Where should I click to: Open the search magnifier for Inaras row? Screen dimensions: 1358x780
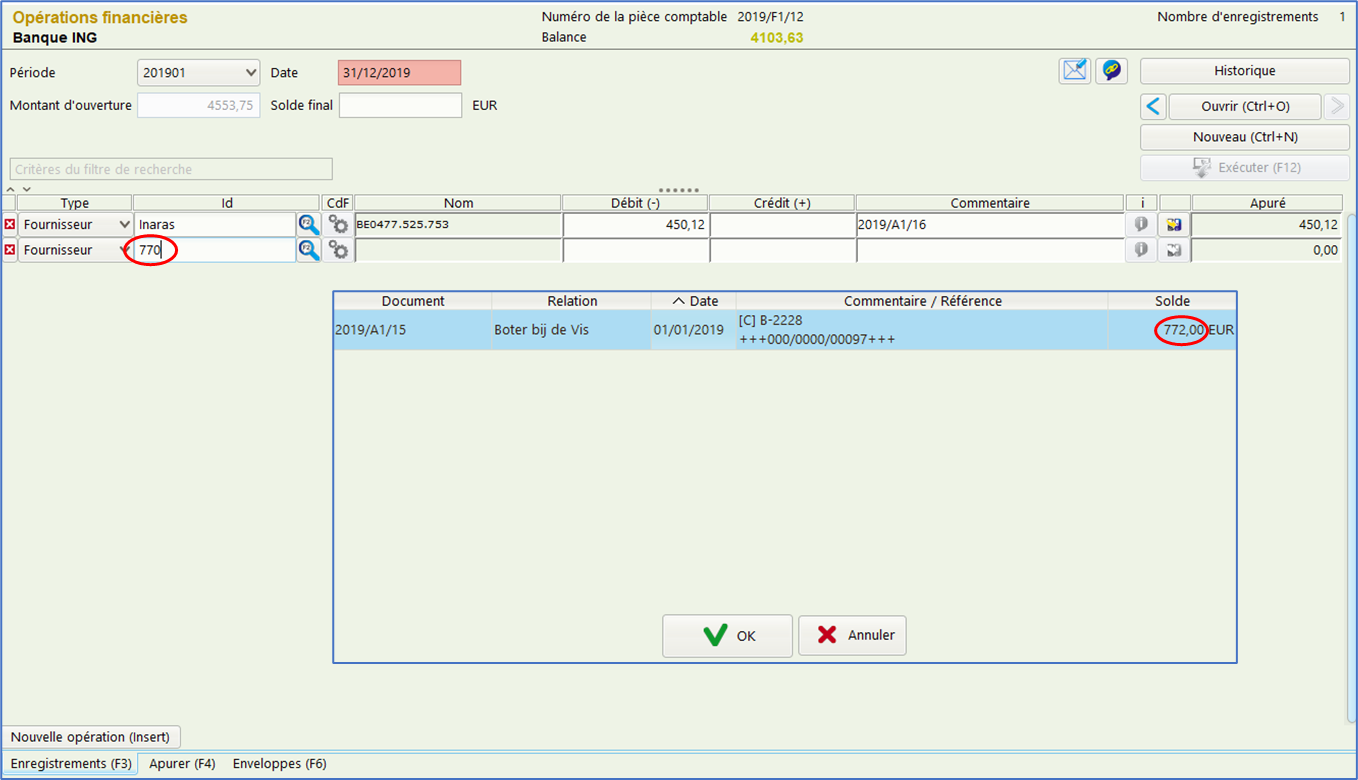[x=309, y=225]
